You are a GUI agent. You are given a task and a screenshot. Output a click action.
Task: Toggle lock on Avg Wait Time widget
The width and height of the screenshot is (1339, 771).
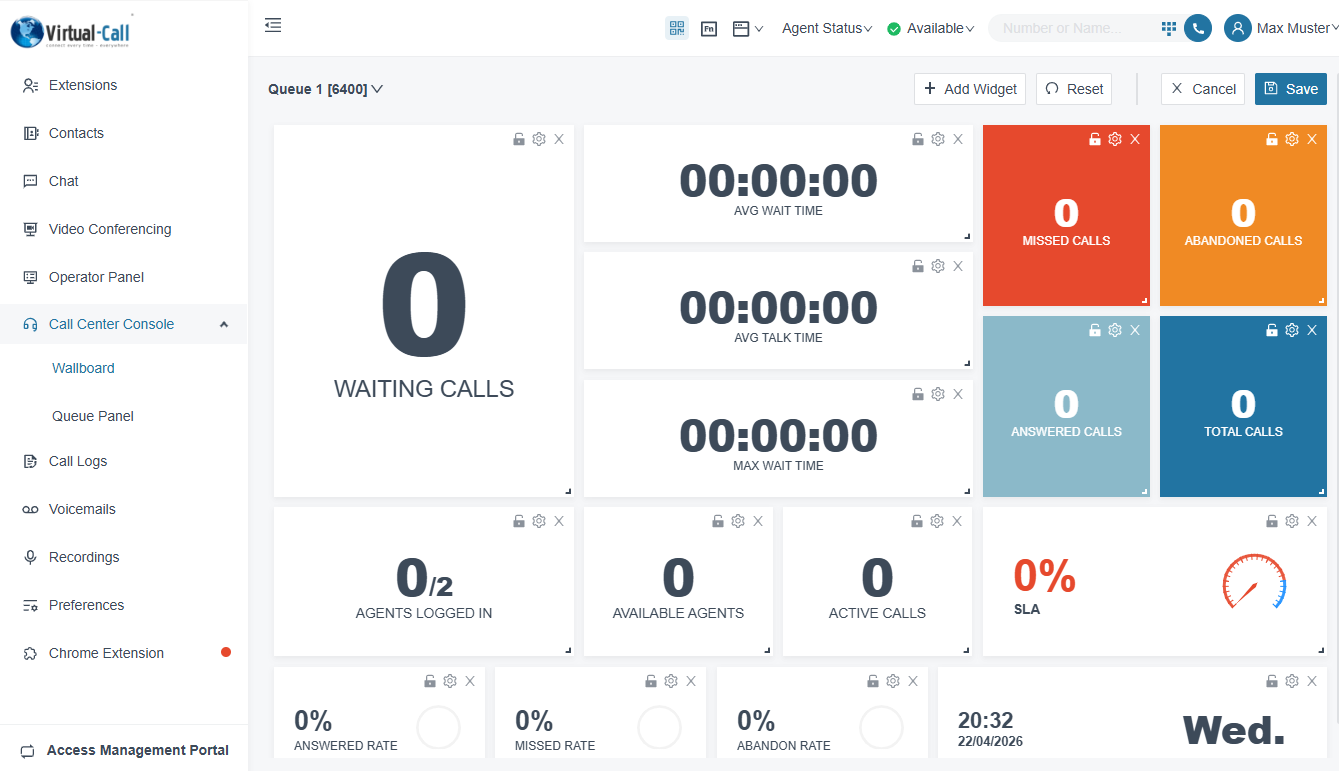click(x=918, y=139)
